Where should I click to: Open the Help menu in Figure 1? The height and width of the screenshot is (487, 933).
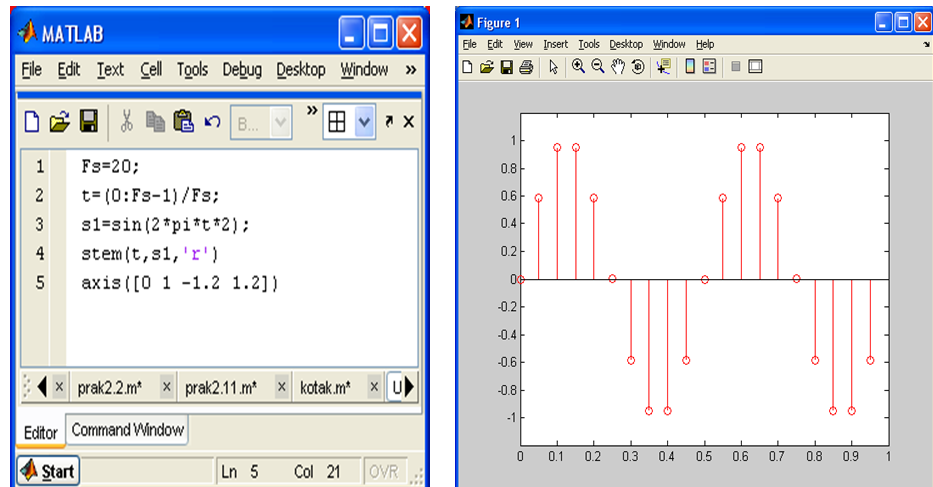point(705,44)
